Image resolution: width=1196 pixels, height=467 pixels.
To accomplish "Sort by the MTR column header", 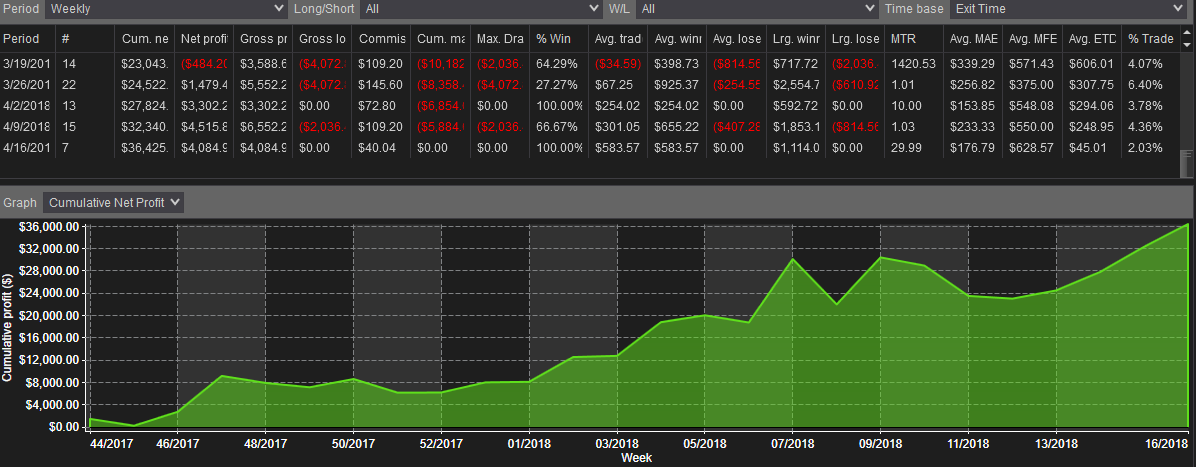I will 915,38.
